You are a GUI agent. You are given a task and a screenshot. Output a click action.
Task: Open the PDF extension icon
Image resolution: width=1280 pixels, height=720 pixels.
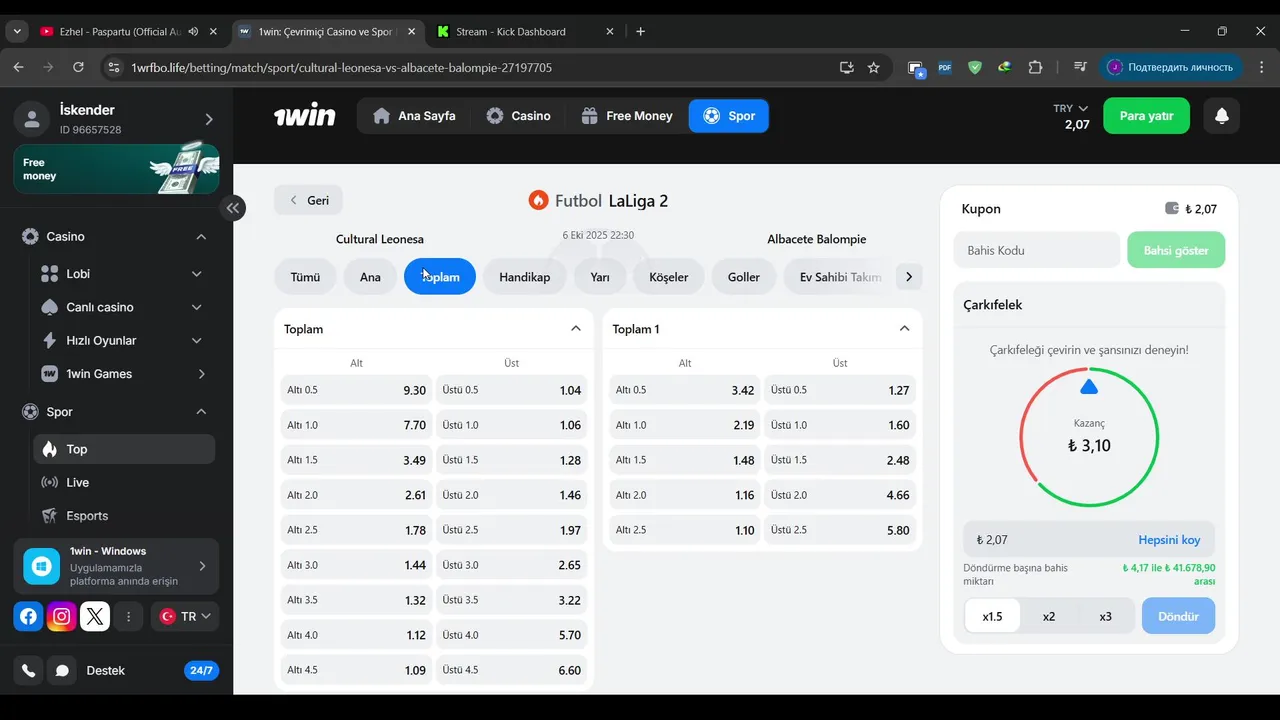945,68
